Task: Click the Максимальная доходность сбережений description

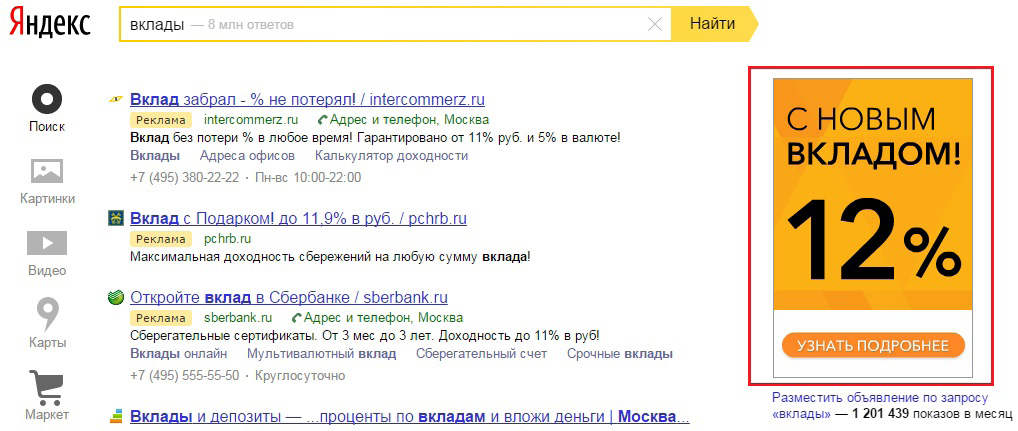Action: (330, 257)
